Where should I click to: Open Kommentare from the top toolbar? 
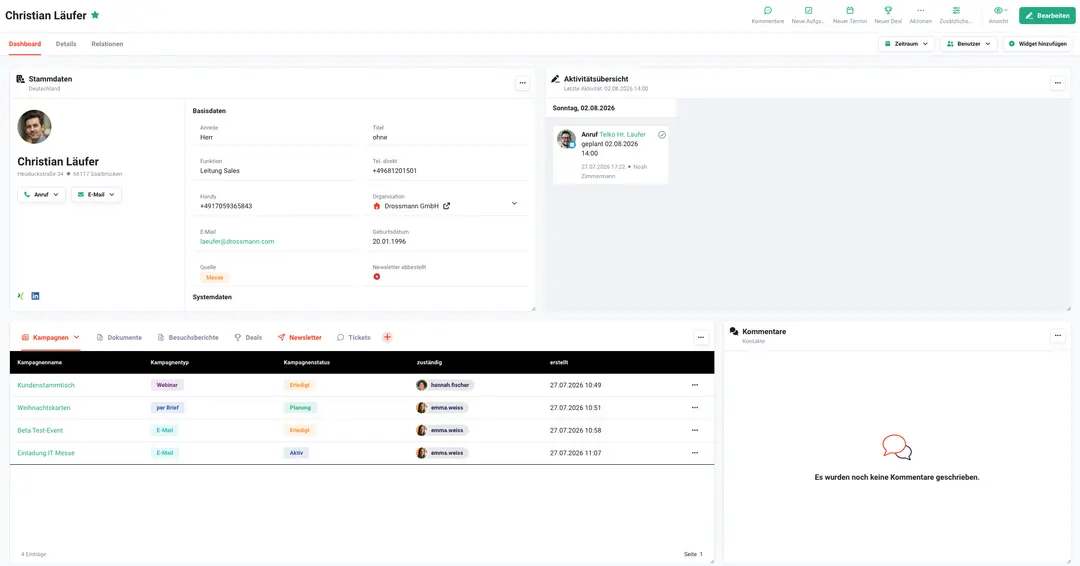click(x=767, y=15)
